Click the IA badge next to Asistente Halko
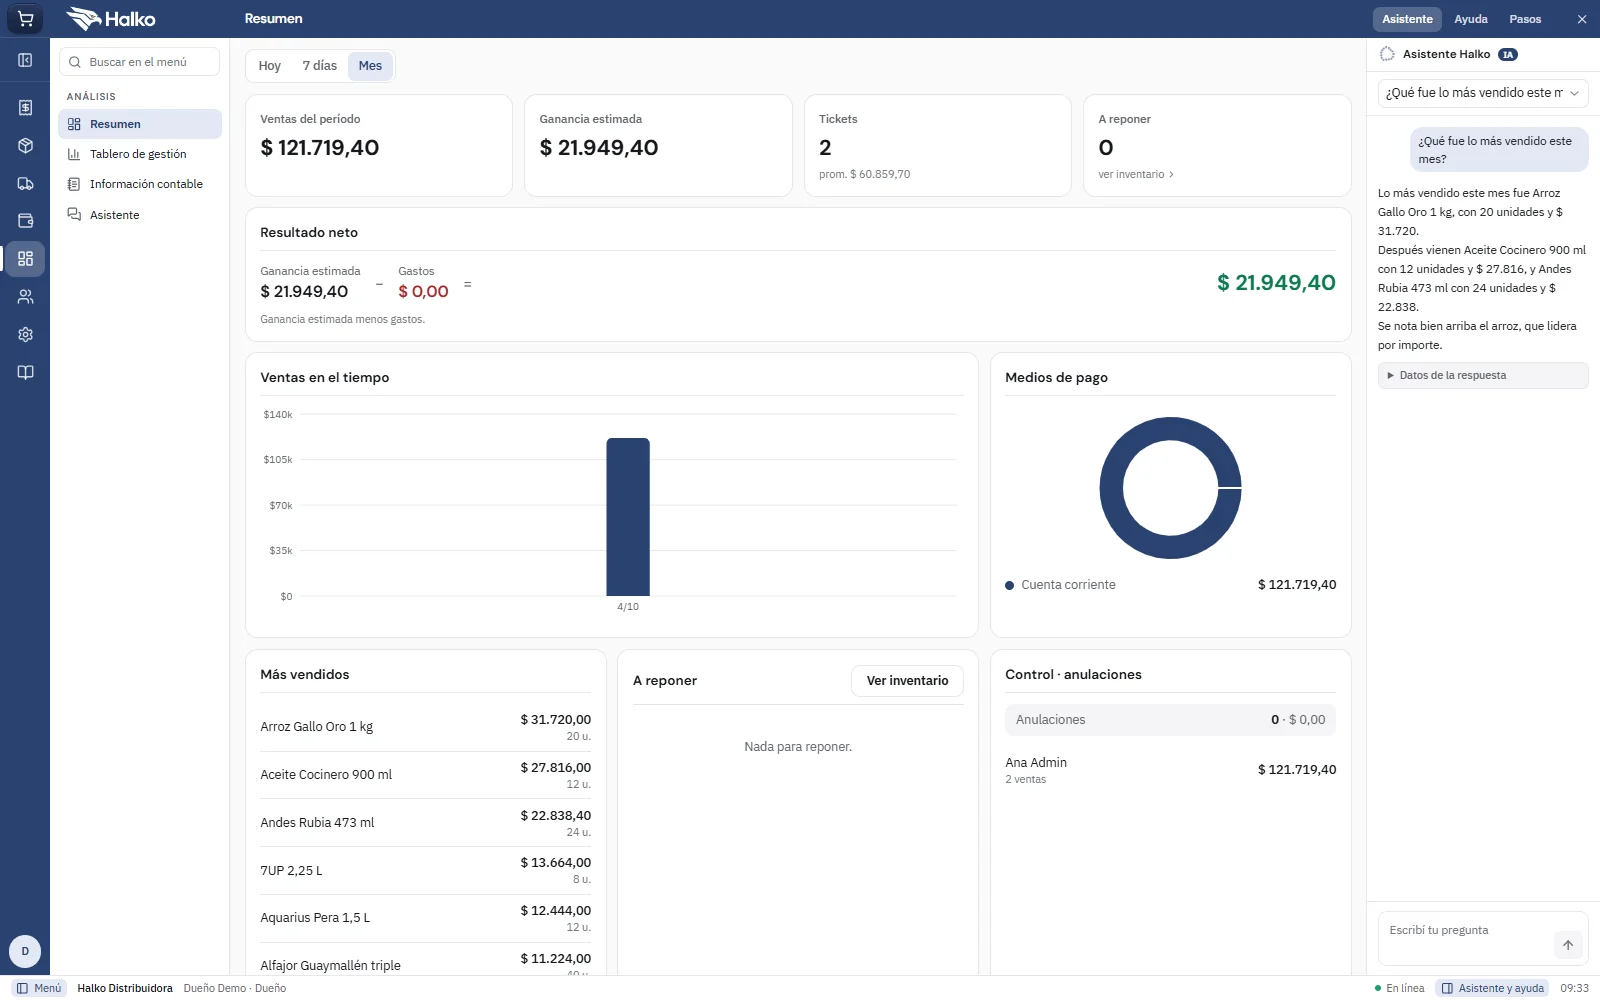This screenshot has width=1600, height=1000. click(1508, 55)
